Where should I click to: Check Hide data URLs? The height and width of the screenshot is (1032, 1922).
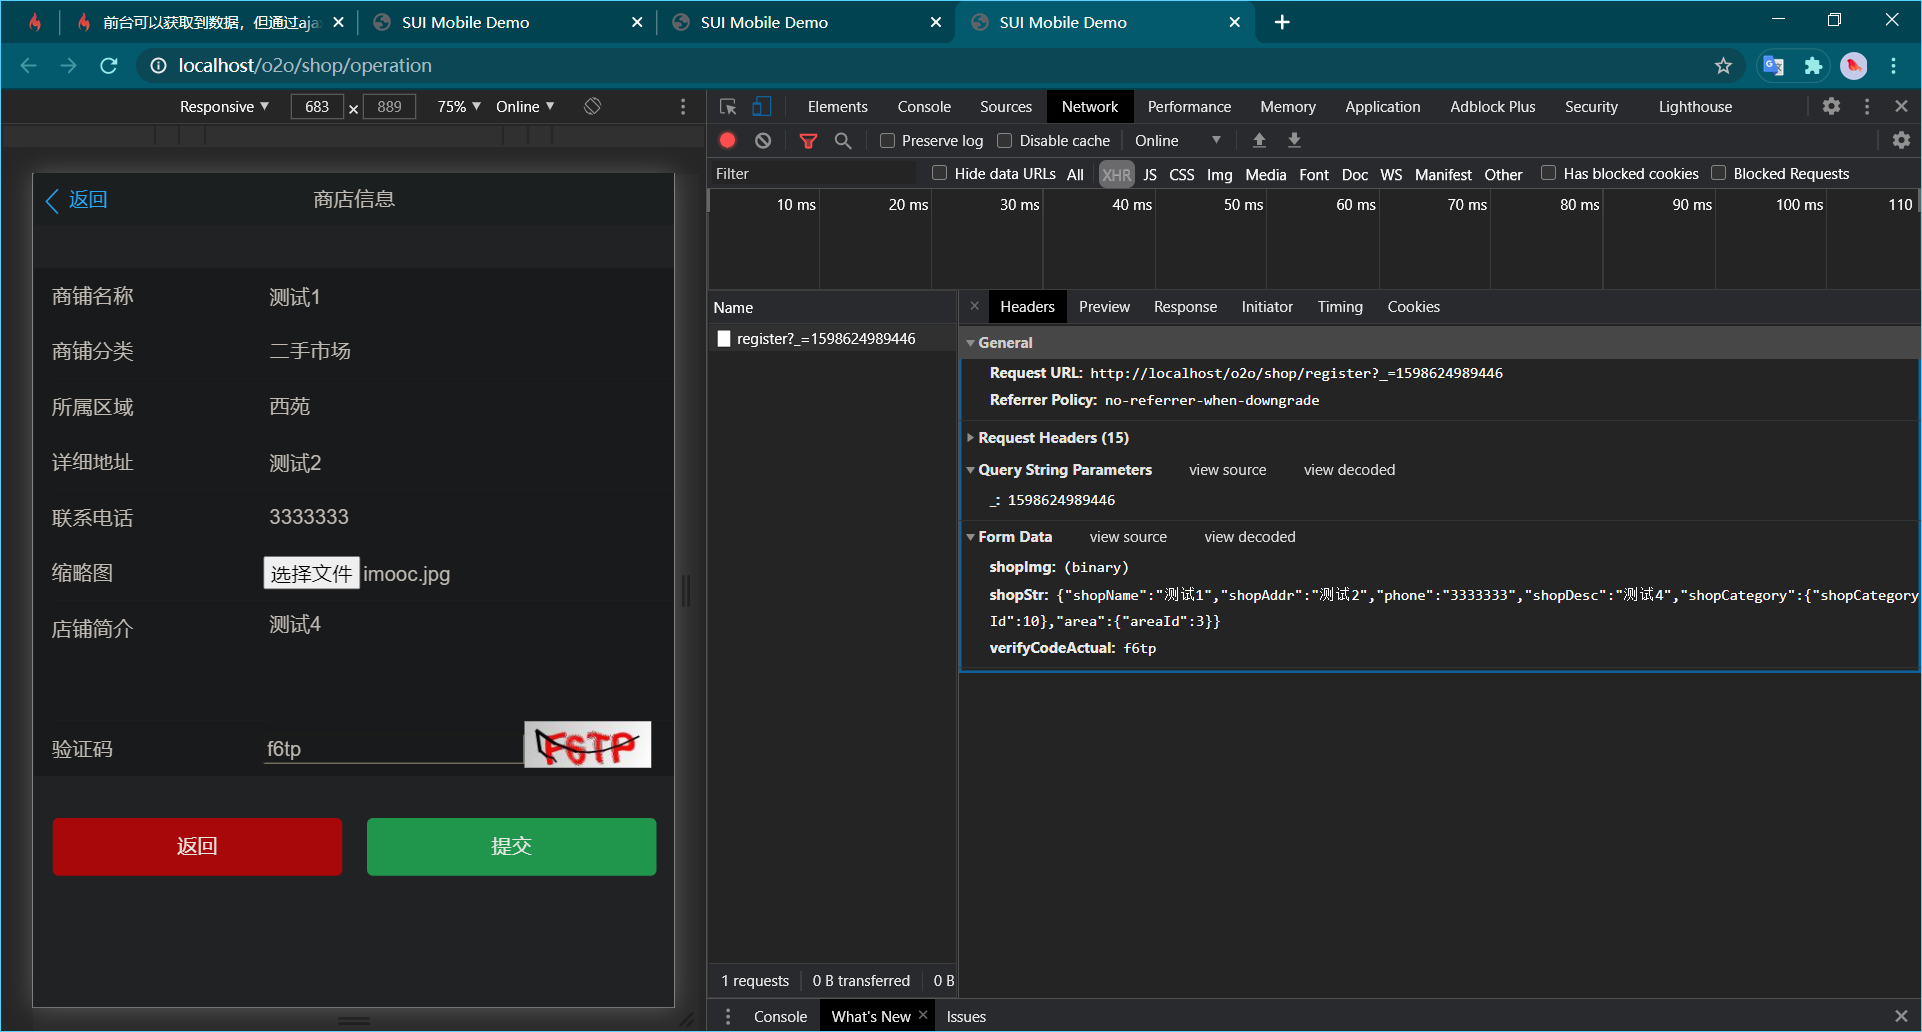pyautogui.click(x=940, y=173)
